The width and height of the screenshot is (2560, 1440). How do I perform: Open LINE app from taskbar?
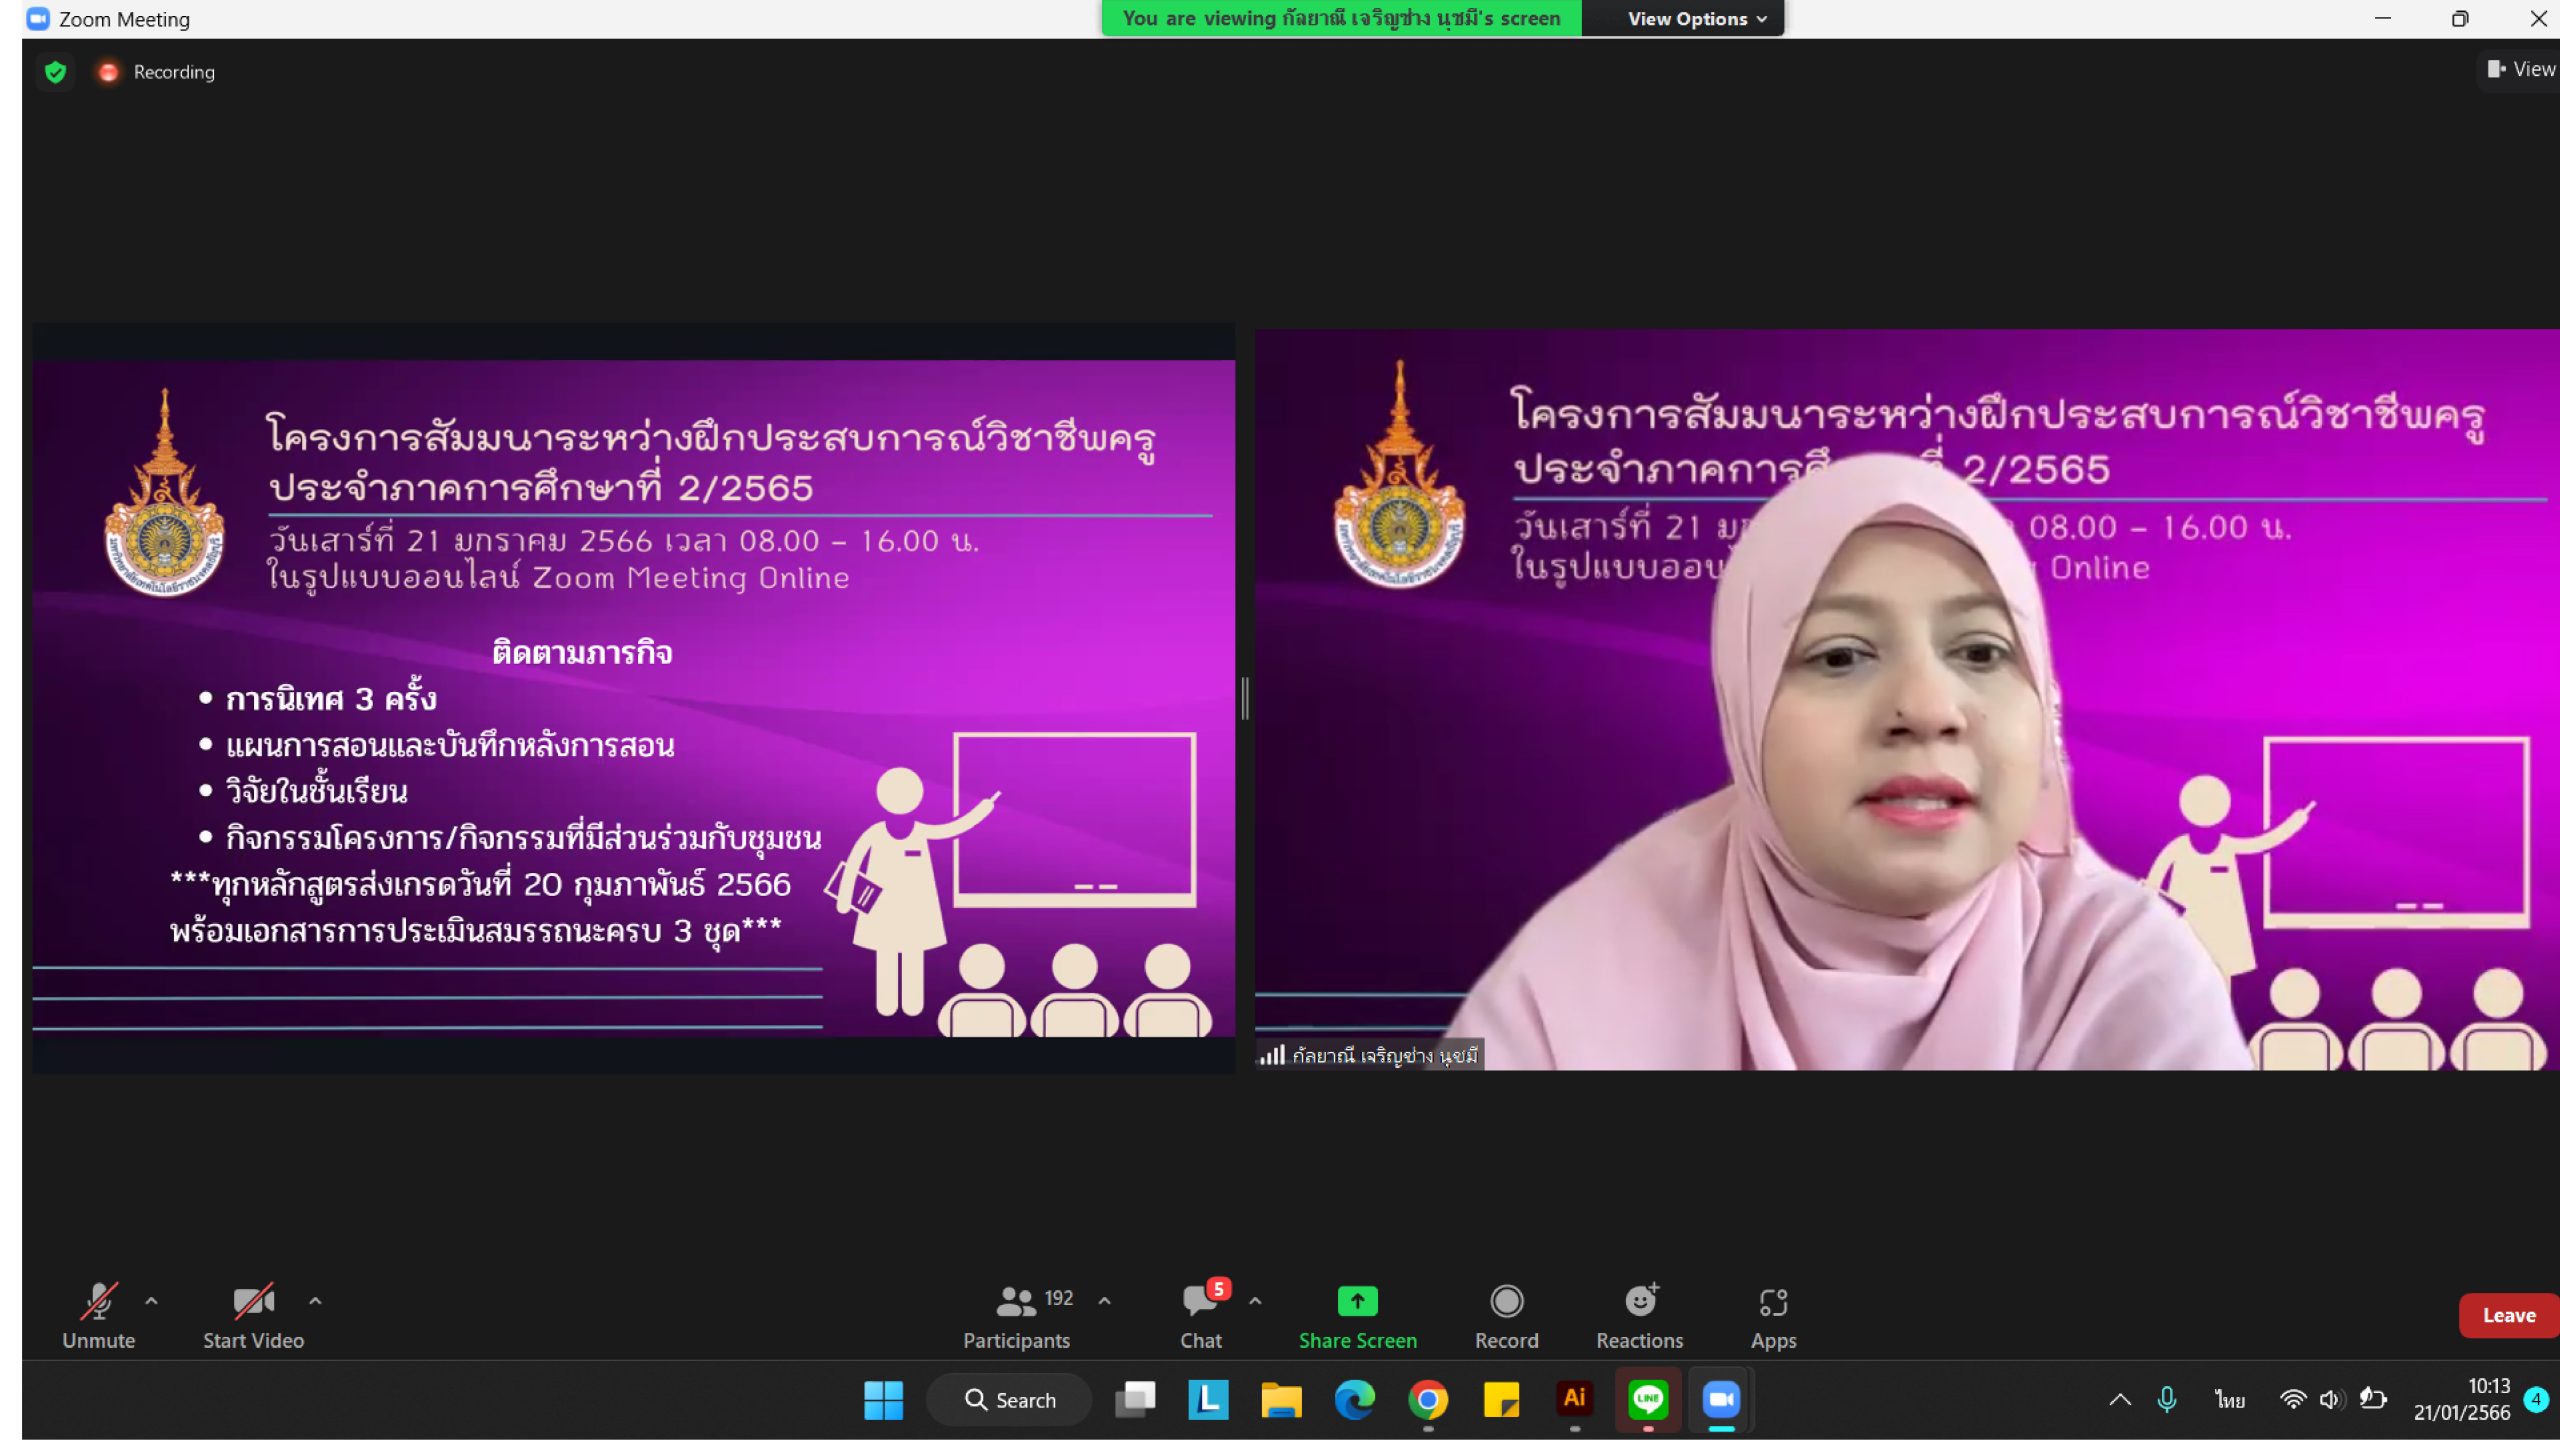[1648, 1400]
